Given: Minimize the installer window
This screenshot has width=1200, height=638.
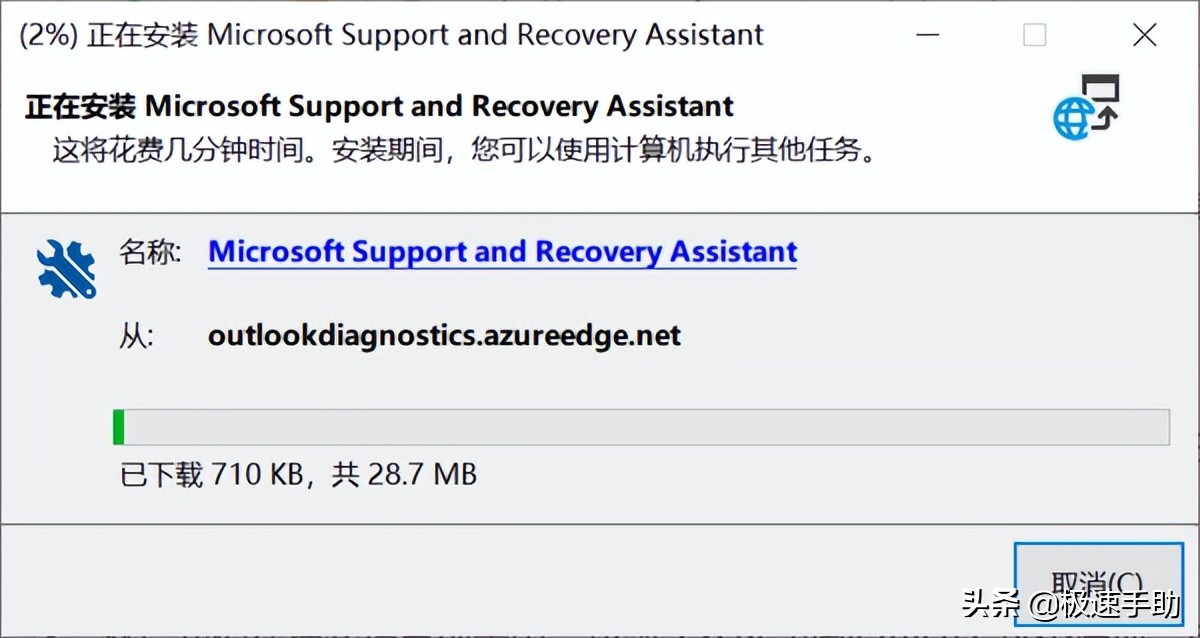Looking at the screenshot, I should tap(927, 36).
